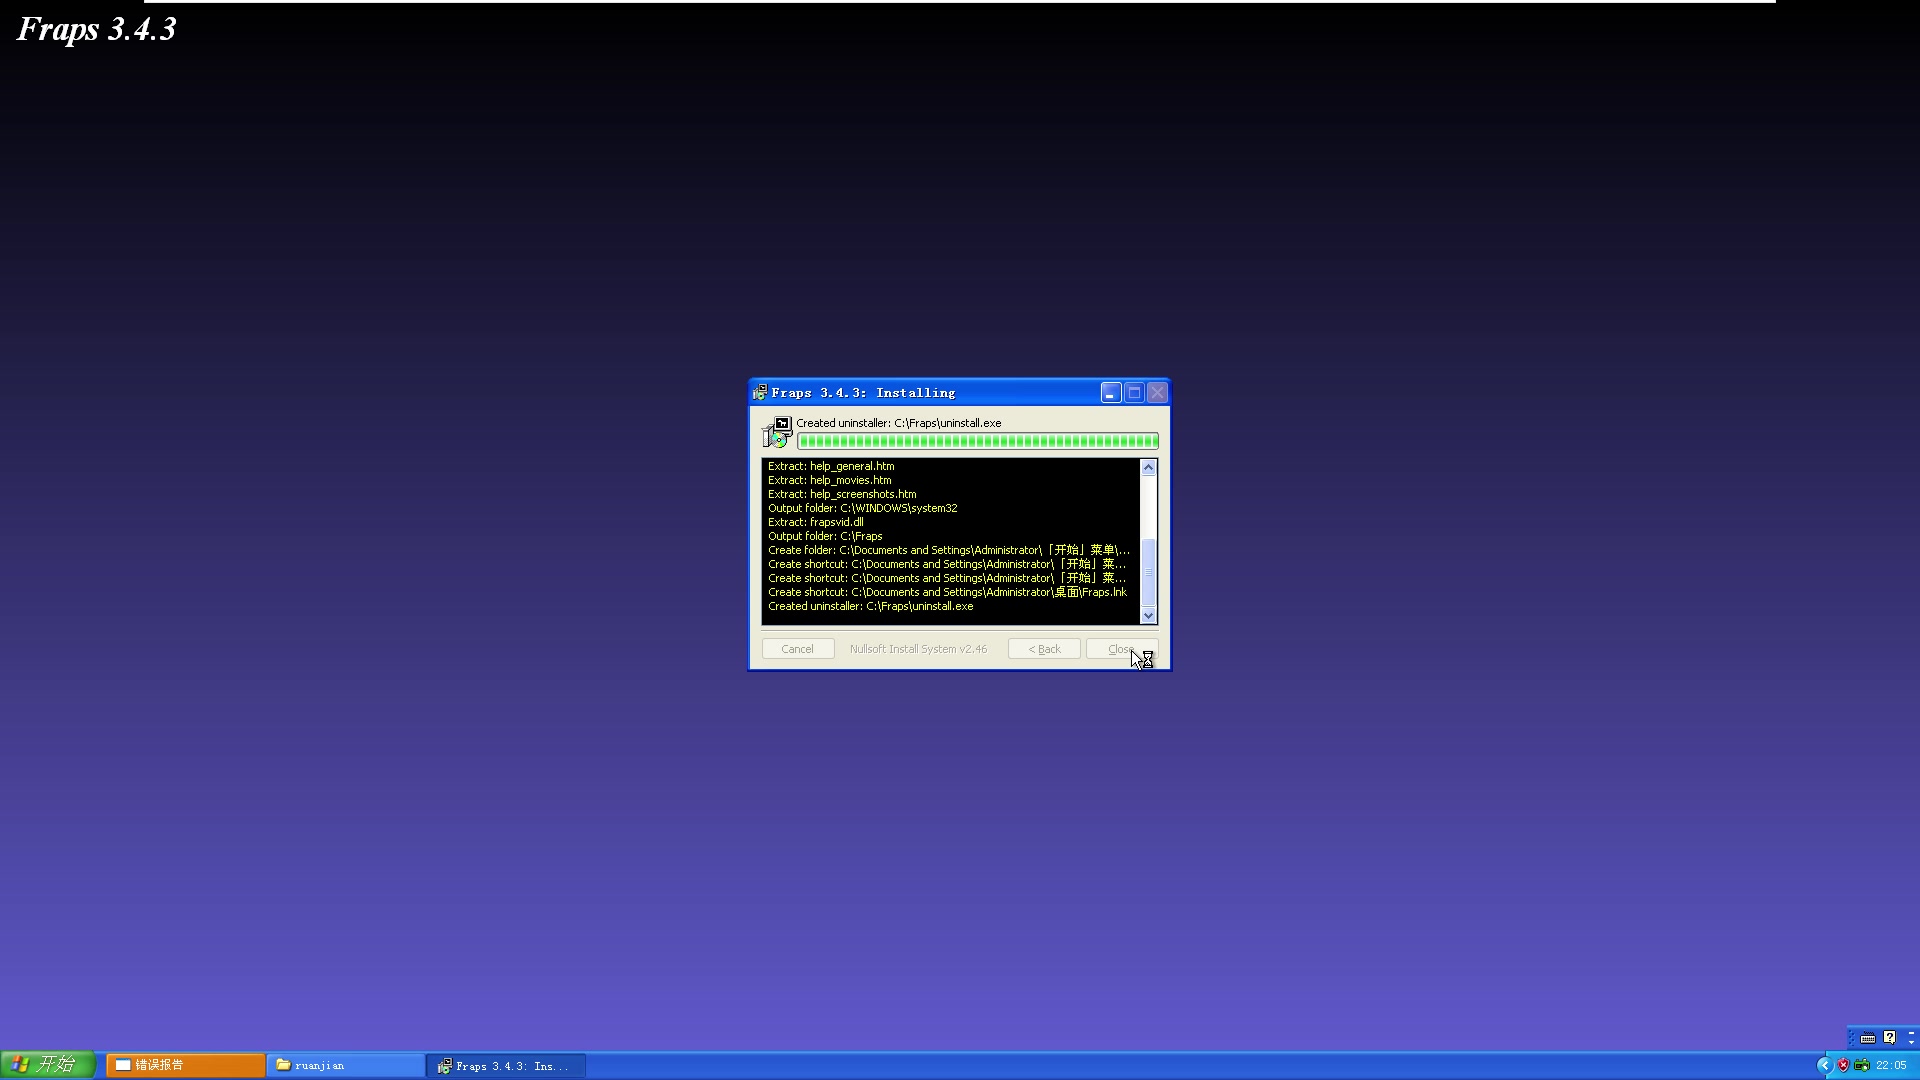Open the 开始 Start menu
The width and height of the screenshot is (1920, 1080).
[x=48, y=1065]
